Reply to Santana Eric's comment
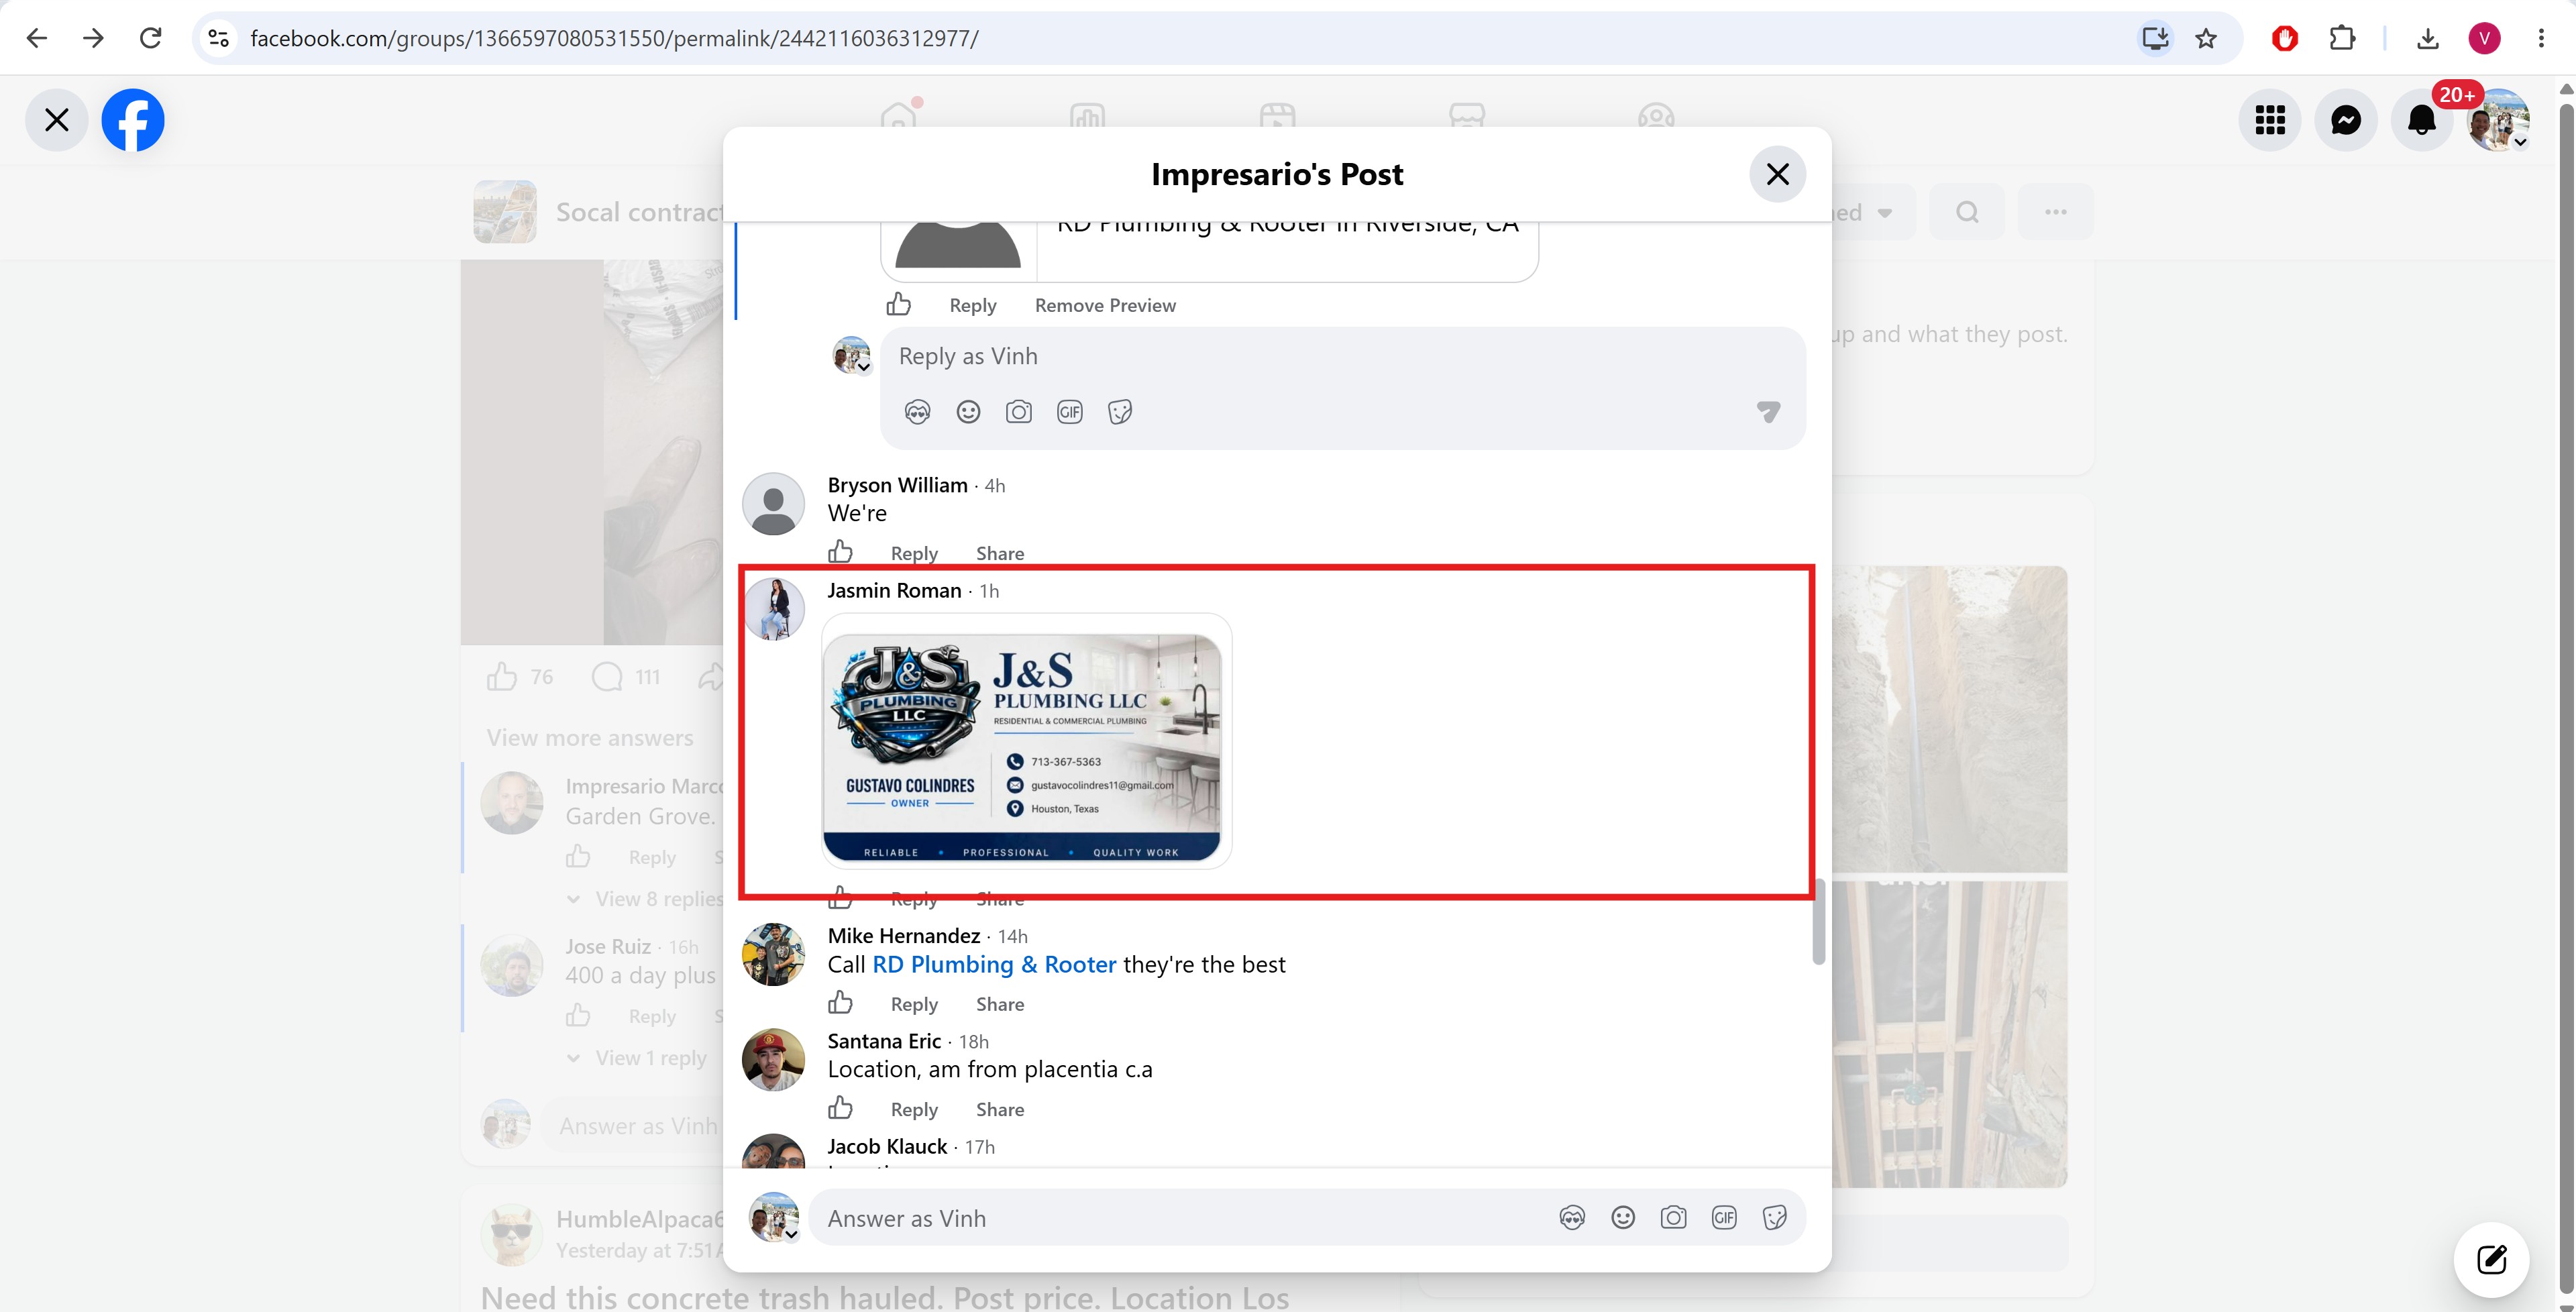This screenshot has height=1312, width=2576. coord(914,1109)
